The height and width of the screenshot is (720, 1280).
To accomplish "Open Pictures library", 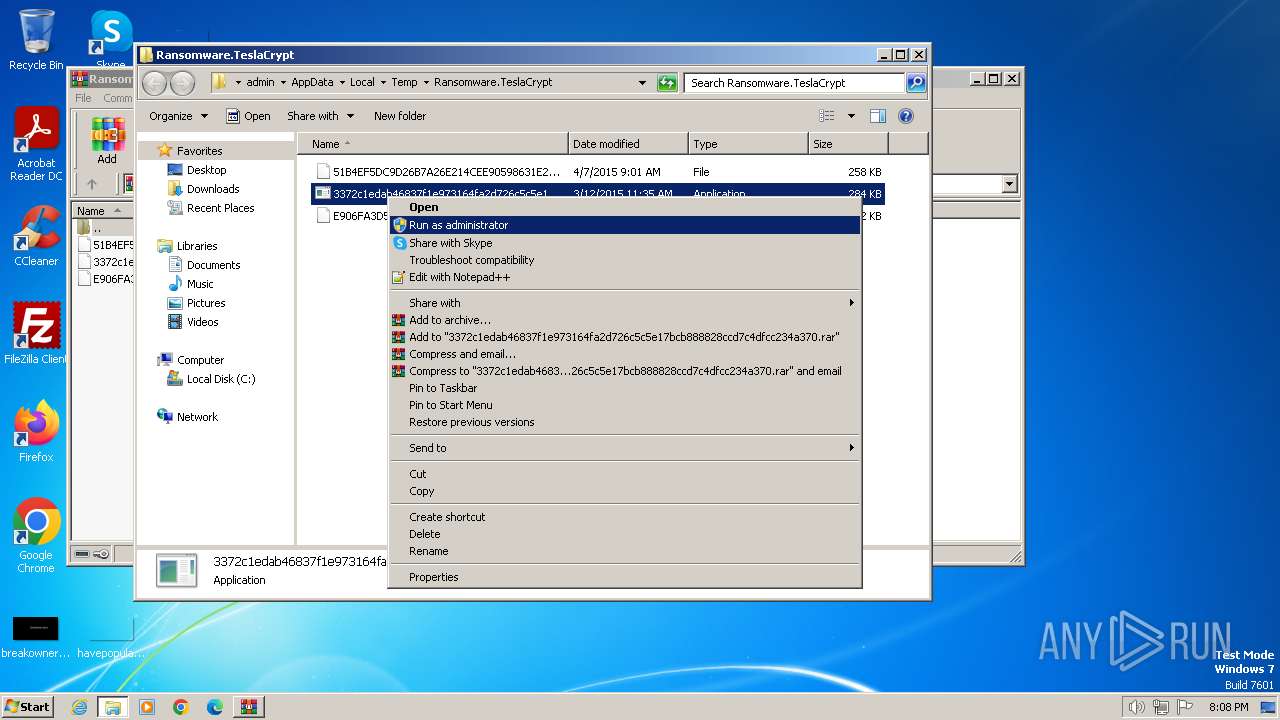I will (196, 303).
